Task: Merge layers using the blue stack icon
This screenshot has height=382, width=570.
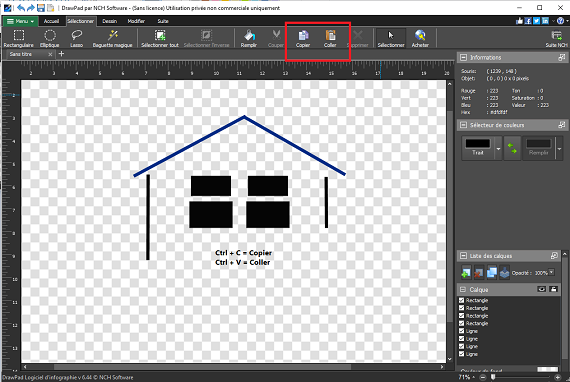Action: [x=505, y=273]
